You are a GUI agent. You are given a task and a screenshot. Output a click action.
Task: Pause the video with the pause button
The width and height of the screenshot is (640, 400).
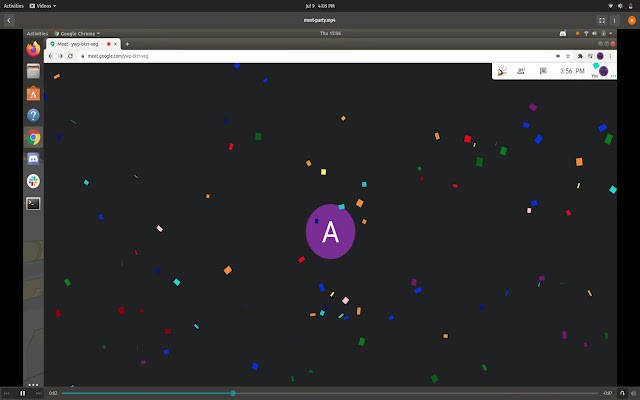23,393
